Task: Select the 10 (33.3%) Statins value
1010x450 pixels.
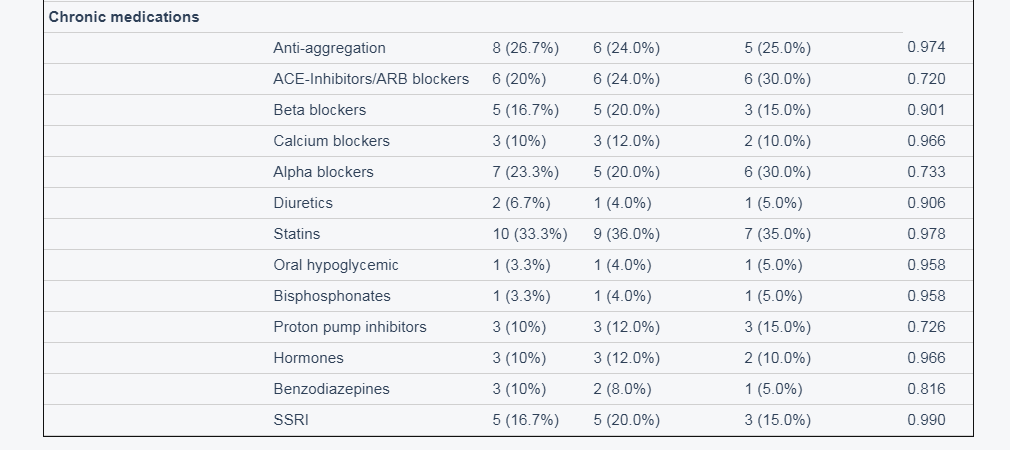Action: pos(530,234)
